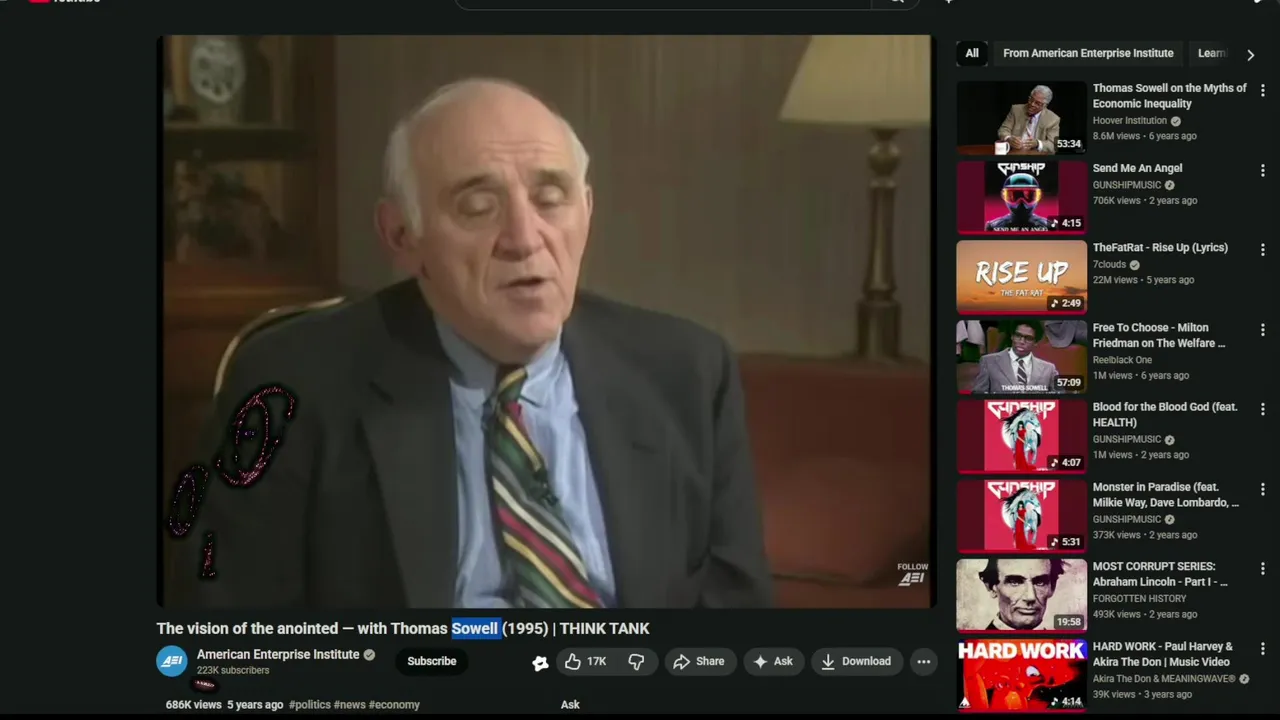The image size is (1280, 720).
Task: Click Free To Choose Milton Friedman title
Action: pyautogui.click(x=1158, y=335)
